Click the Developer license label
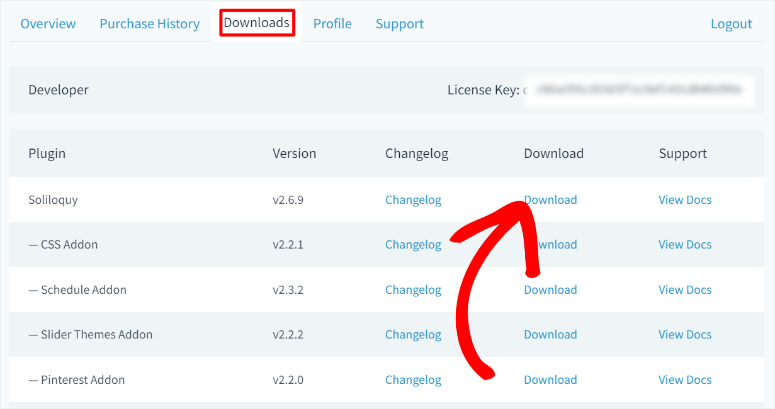 pyautogui.click(x=58, y=90)
